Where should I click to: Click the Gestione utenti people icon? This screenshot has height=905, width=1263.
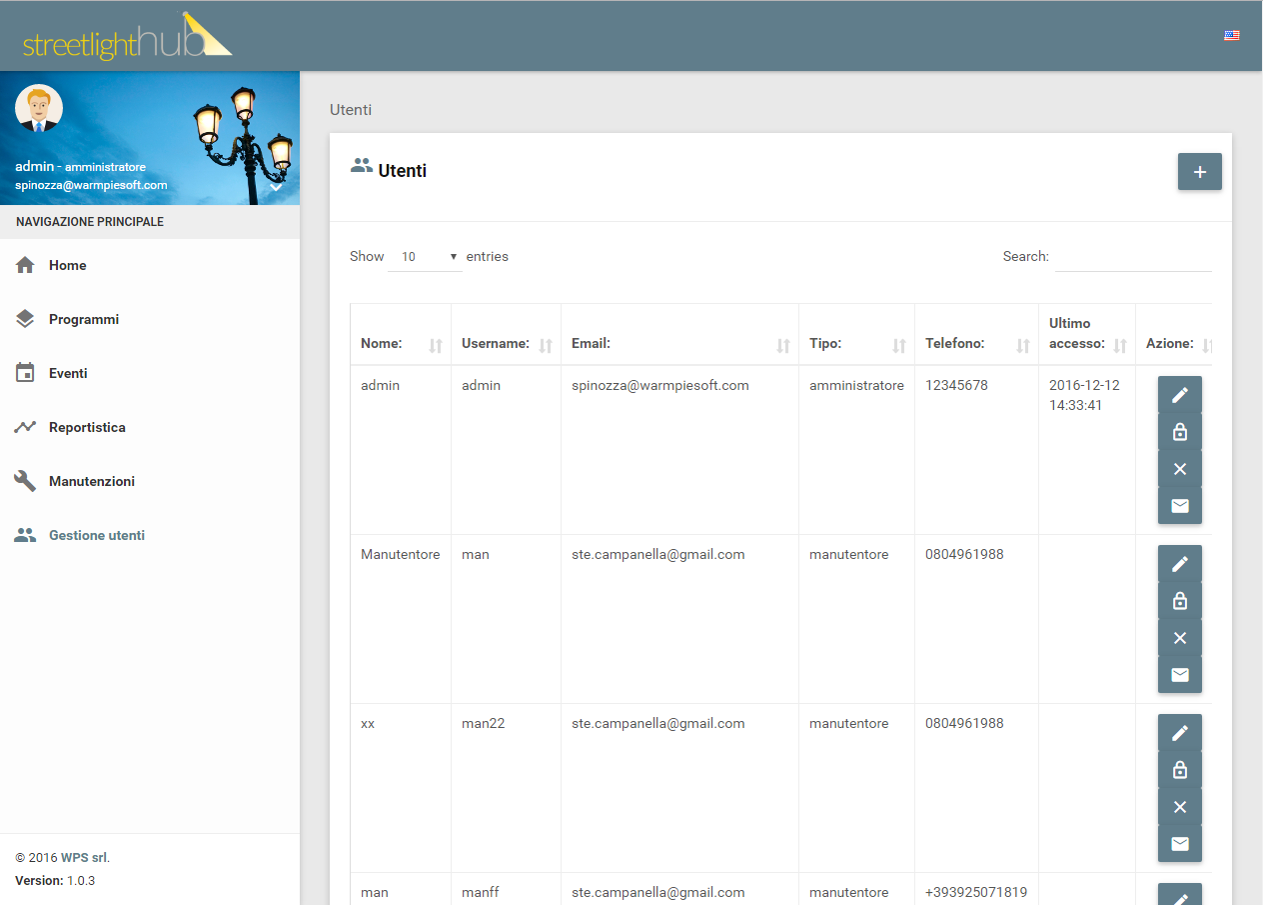click(25, 535)
